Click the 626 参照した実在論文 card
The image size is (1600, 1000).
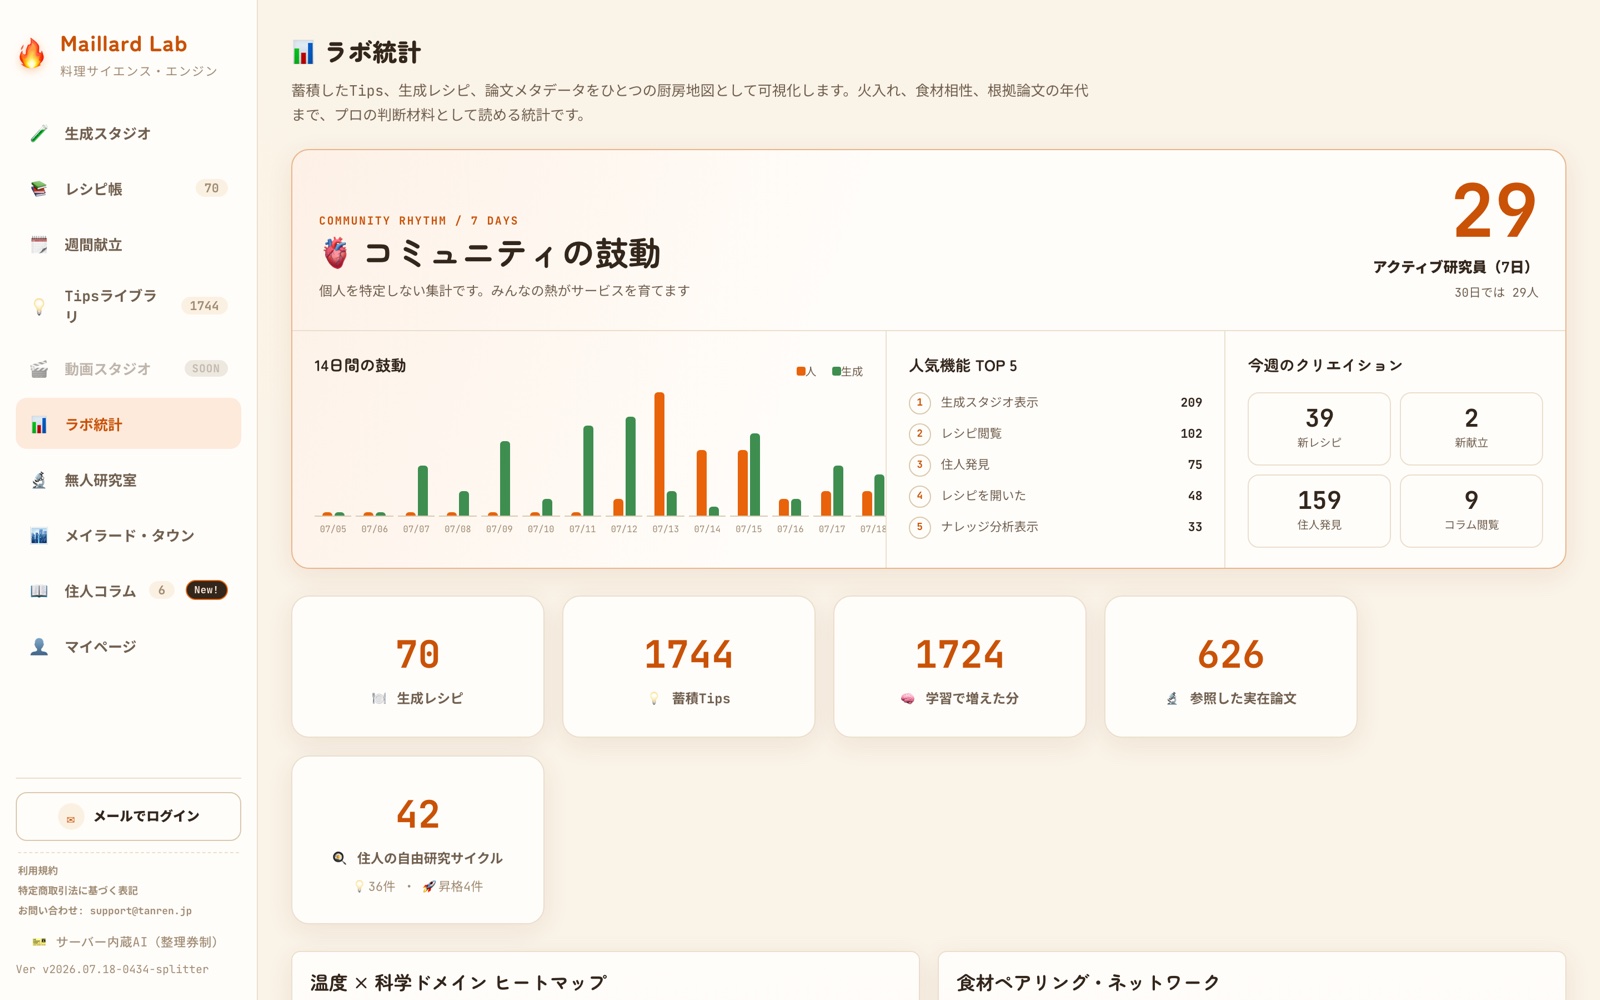pyautogui.click(x=1231, y=667)
